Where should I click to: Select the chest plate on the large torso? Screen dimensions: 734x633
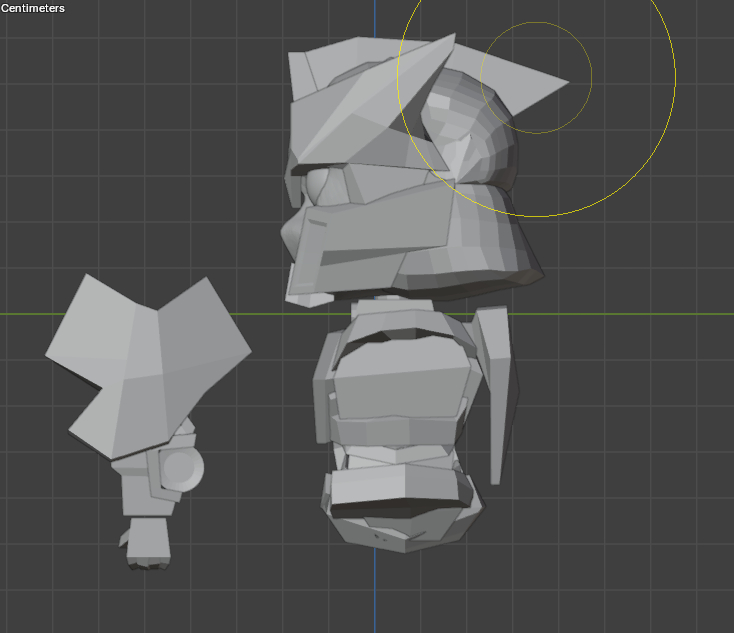pos(400,374)
